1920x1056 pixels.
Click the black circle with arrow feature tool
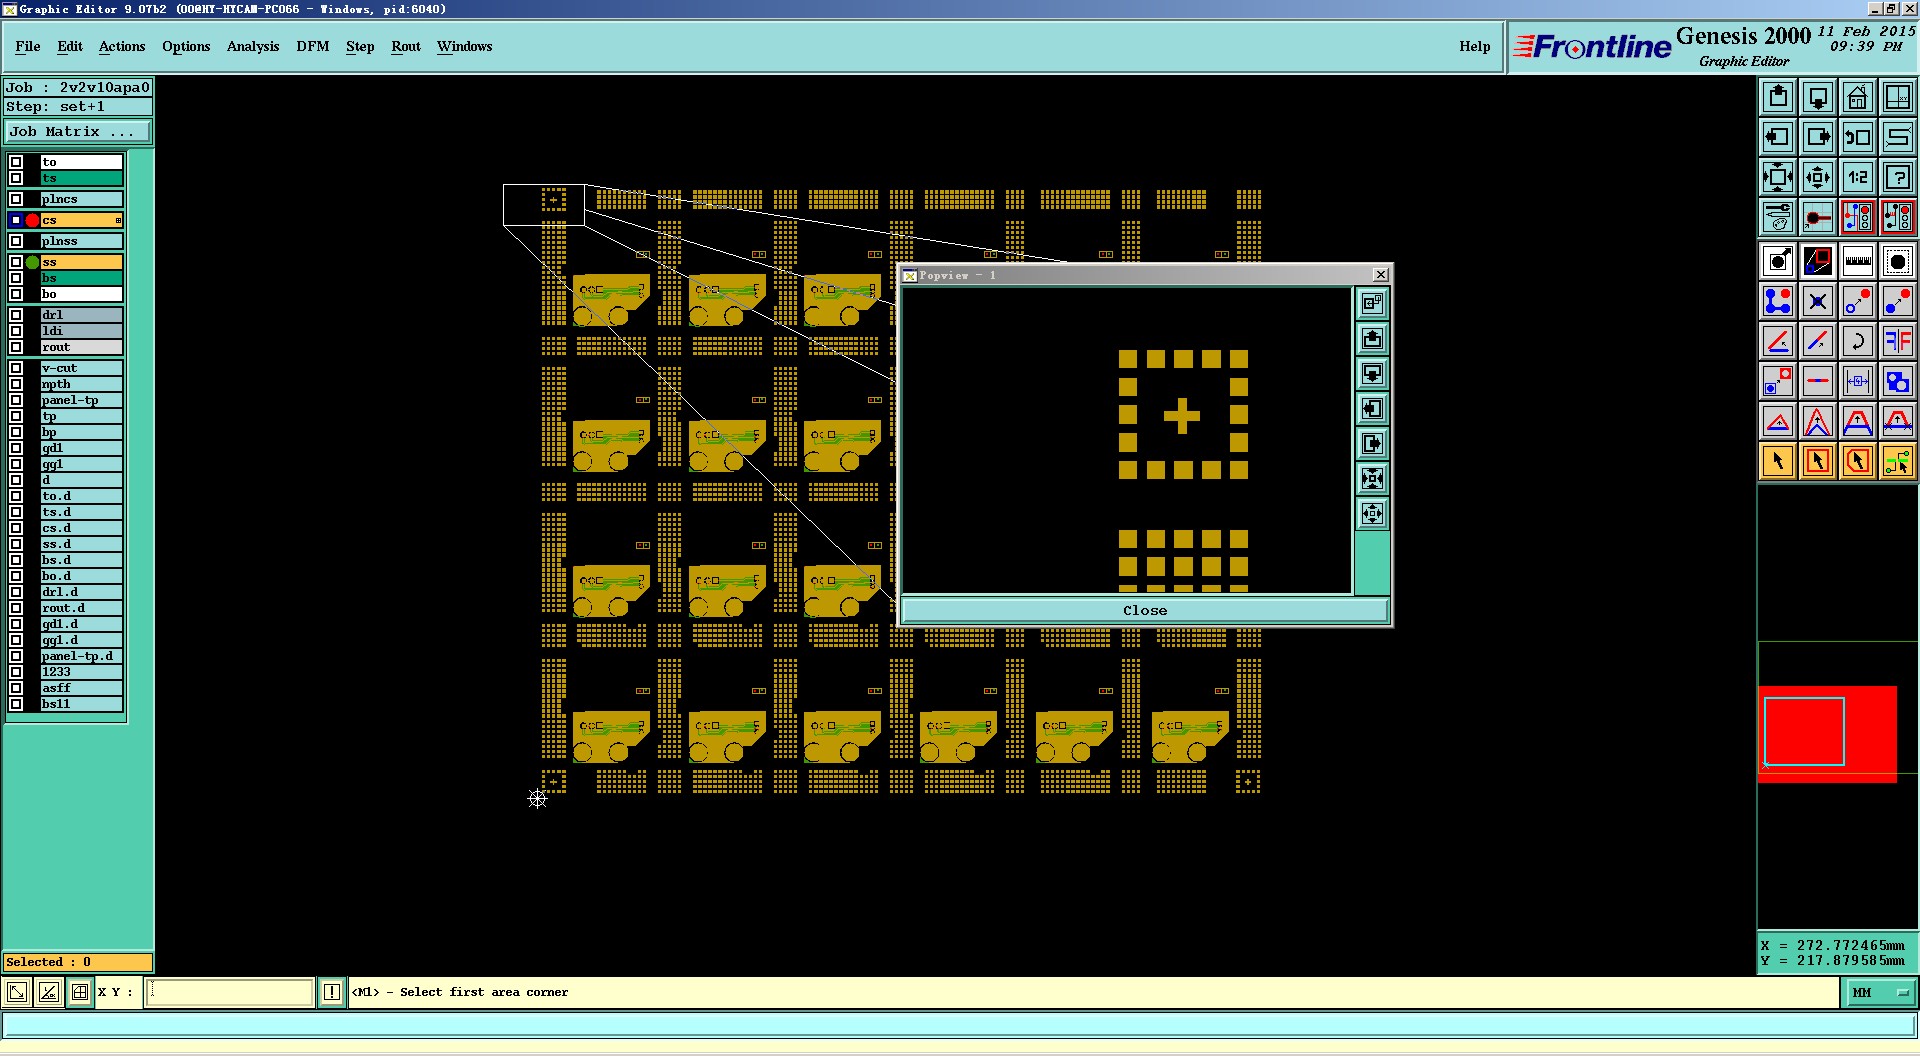1778,261
